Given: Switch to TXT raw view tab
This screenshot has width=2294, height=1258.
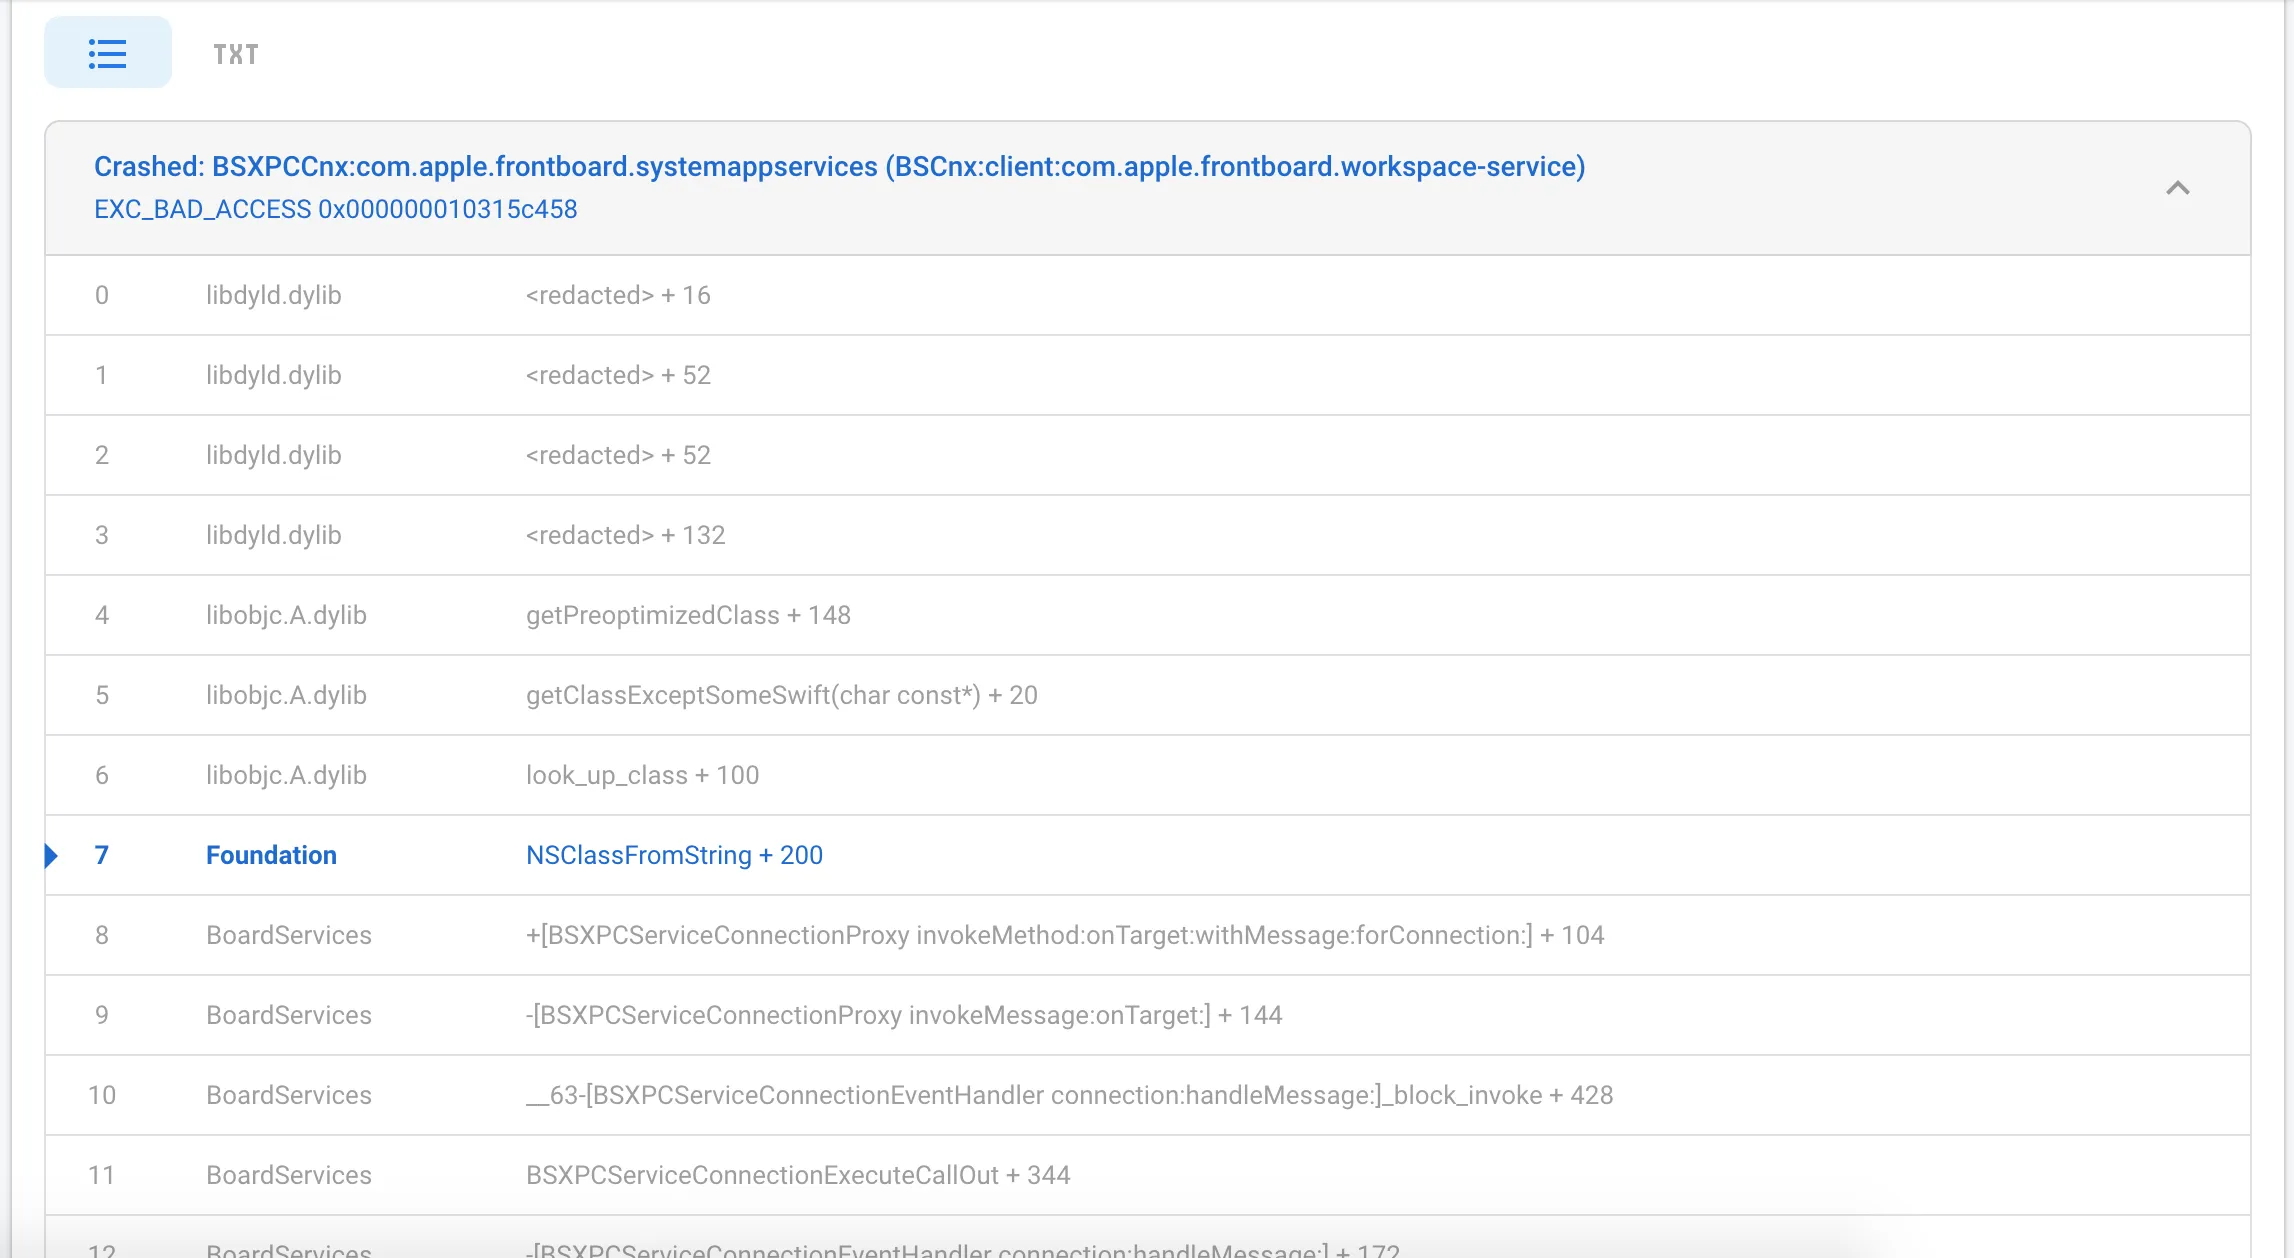Looking at the screenshot, I should [236, 54].
